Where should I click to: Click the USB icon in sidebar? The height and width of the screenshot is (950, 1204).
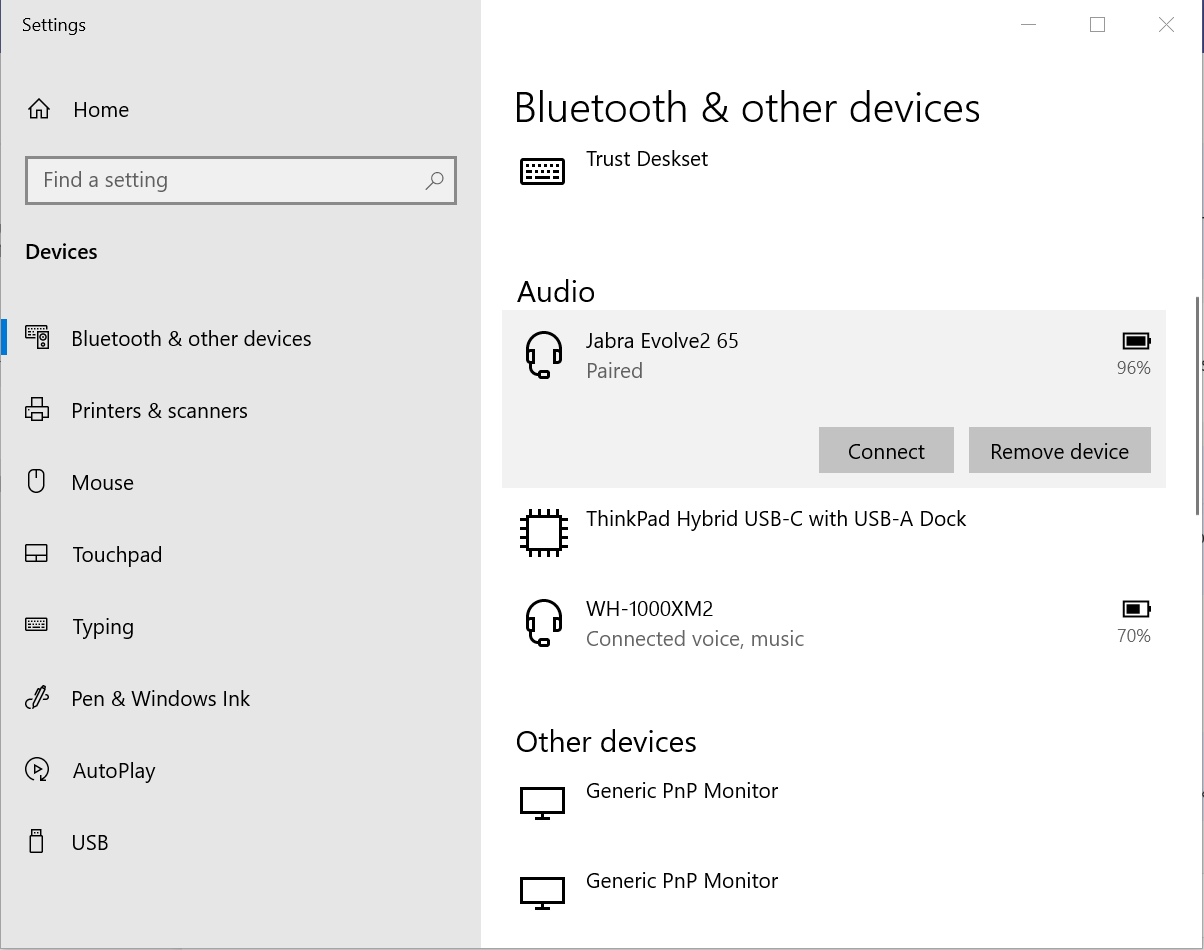[x=37, y=842]
